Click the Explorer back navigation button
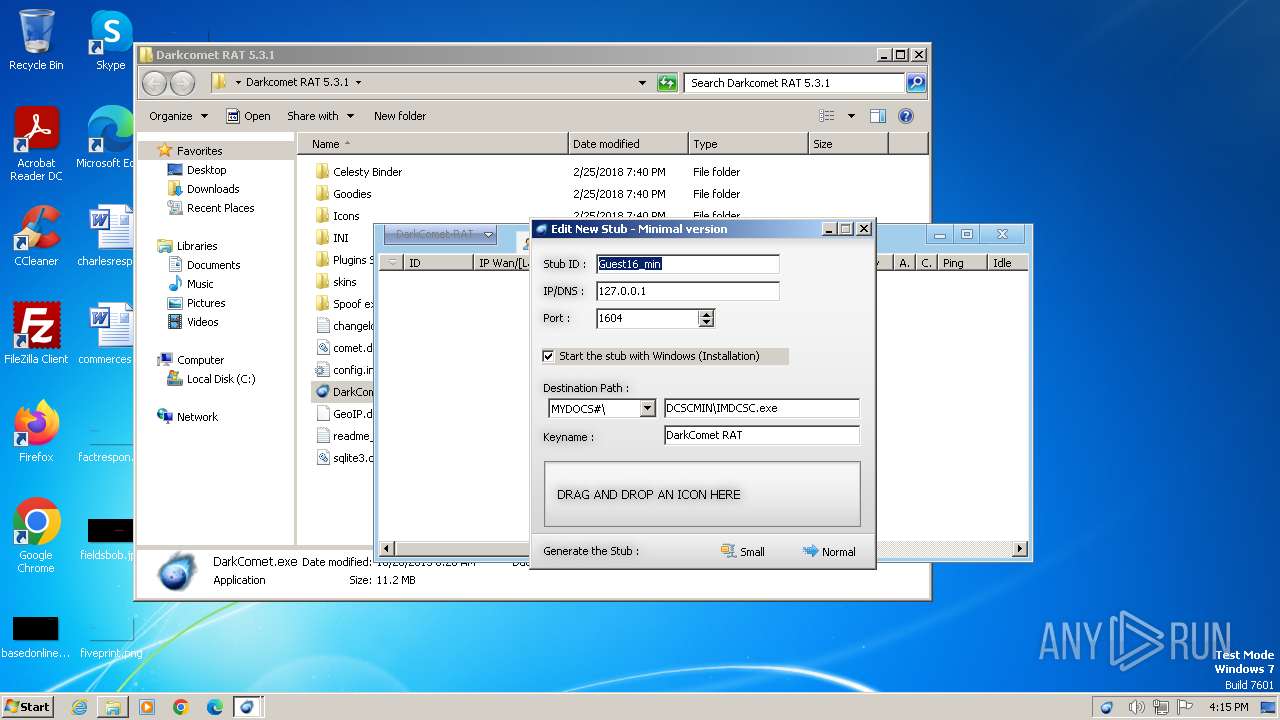The width and height of the screenshot is (1280, 720). tap(154, 83)
